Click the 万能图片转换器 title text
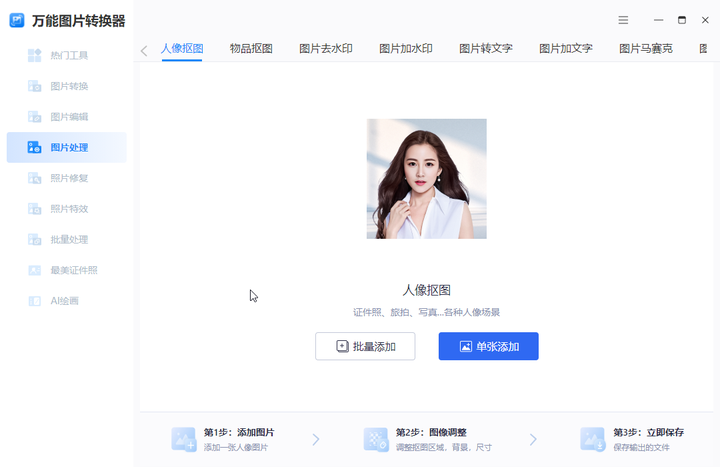Viewport: 720px width, 467px height. 79,21
